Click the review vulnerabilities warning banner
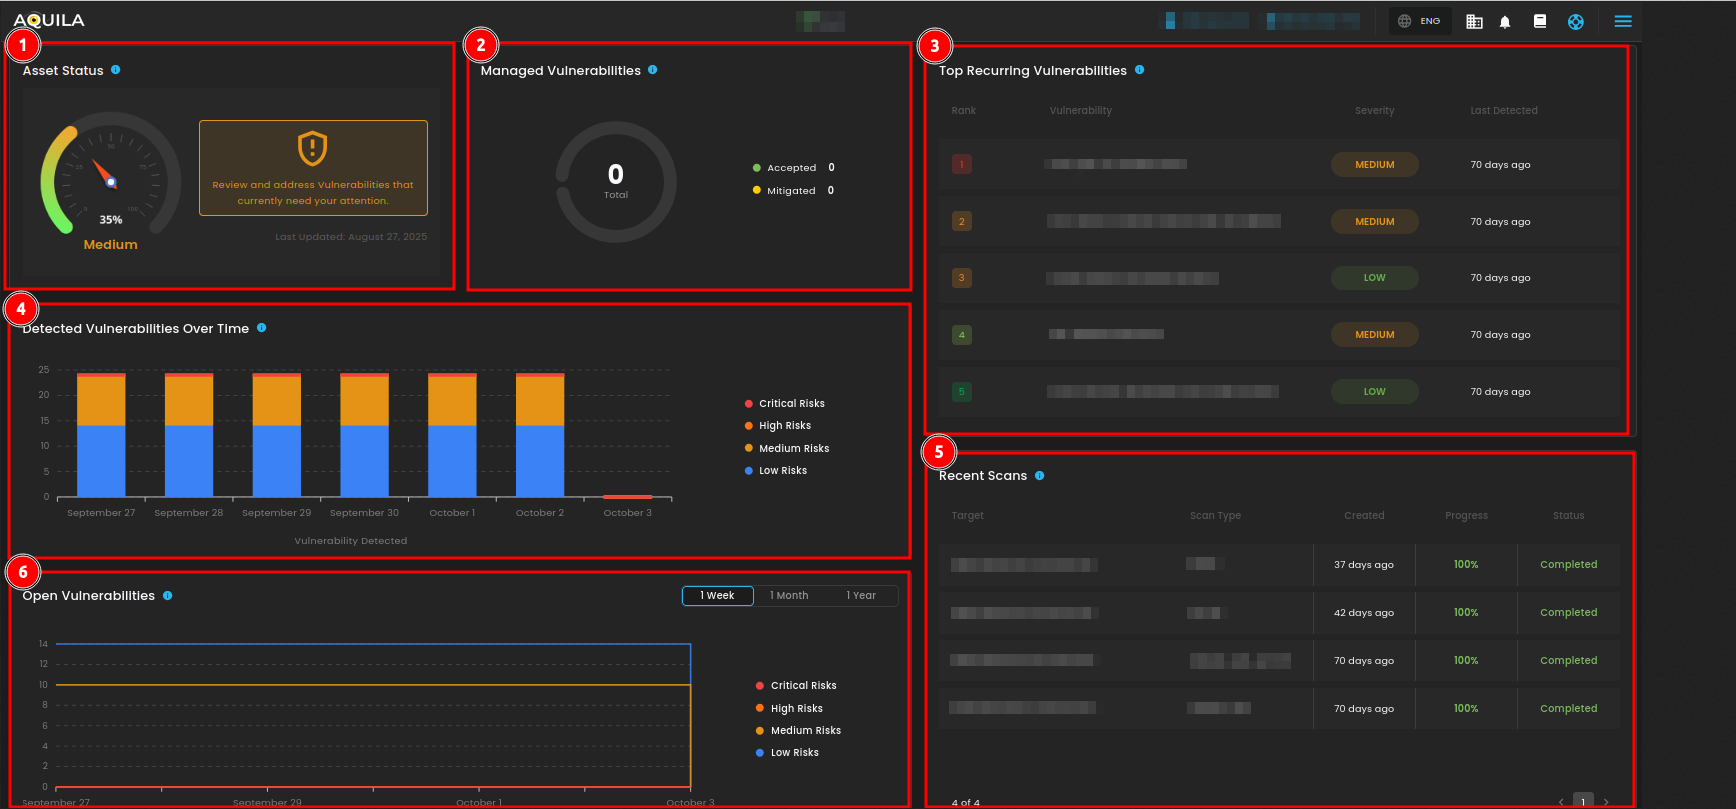 pyautogui.click(x=313, y=168)
